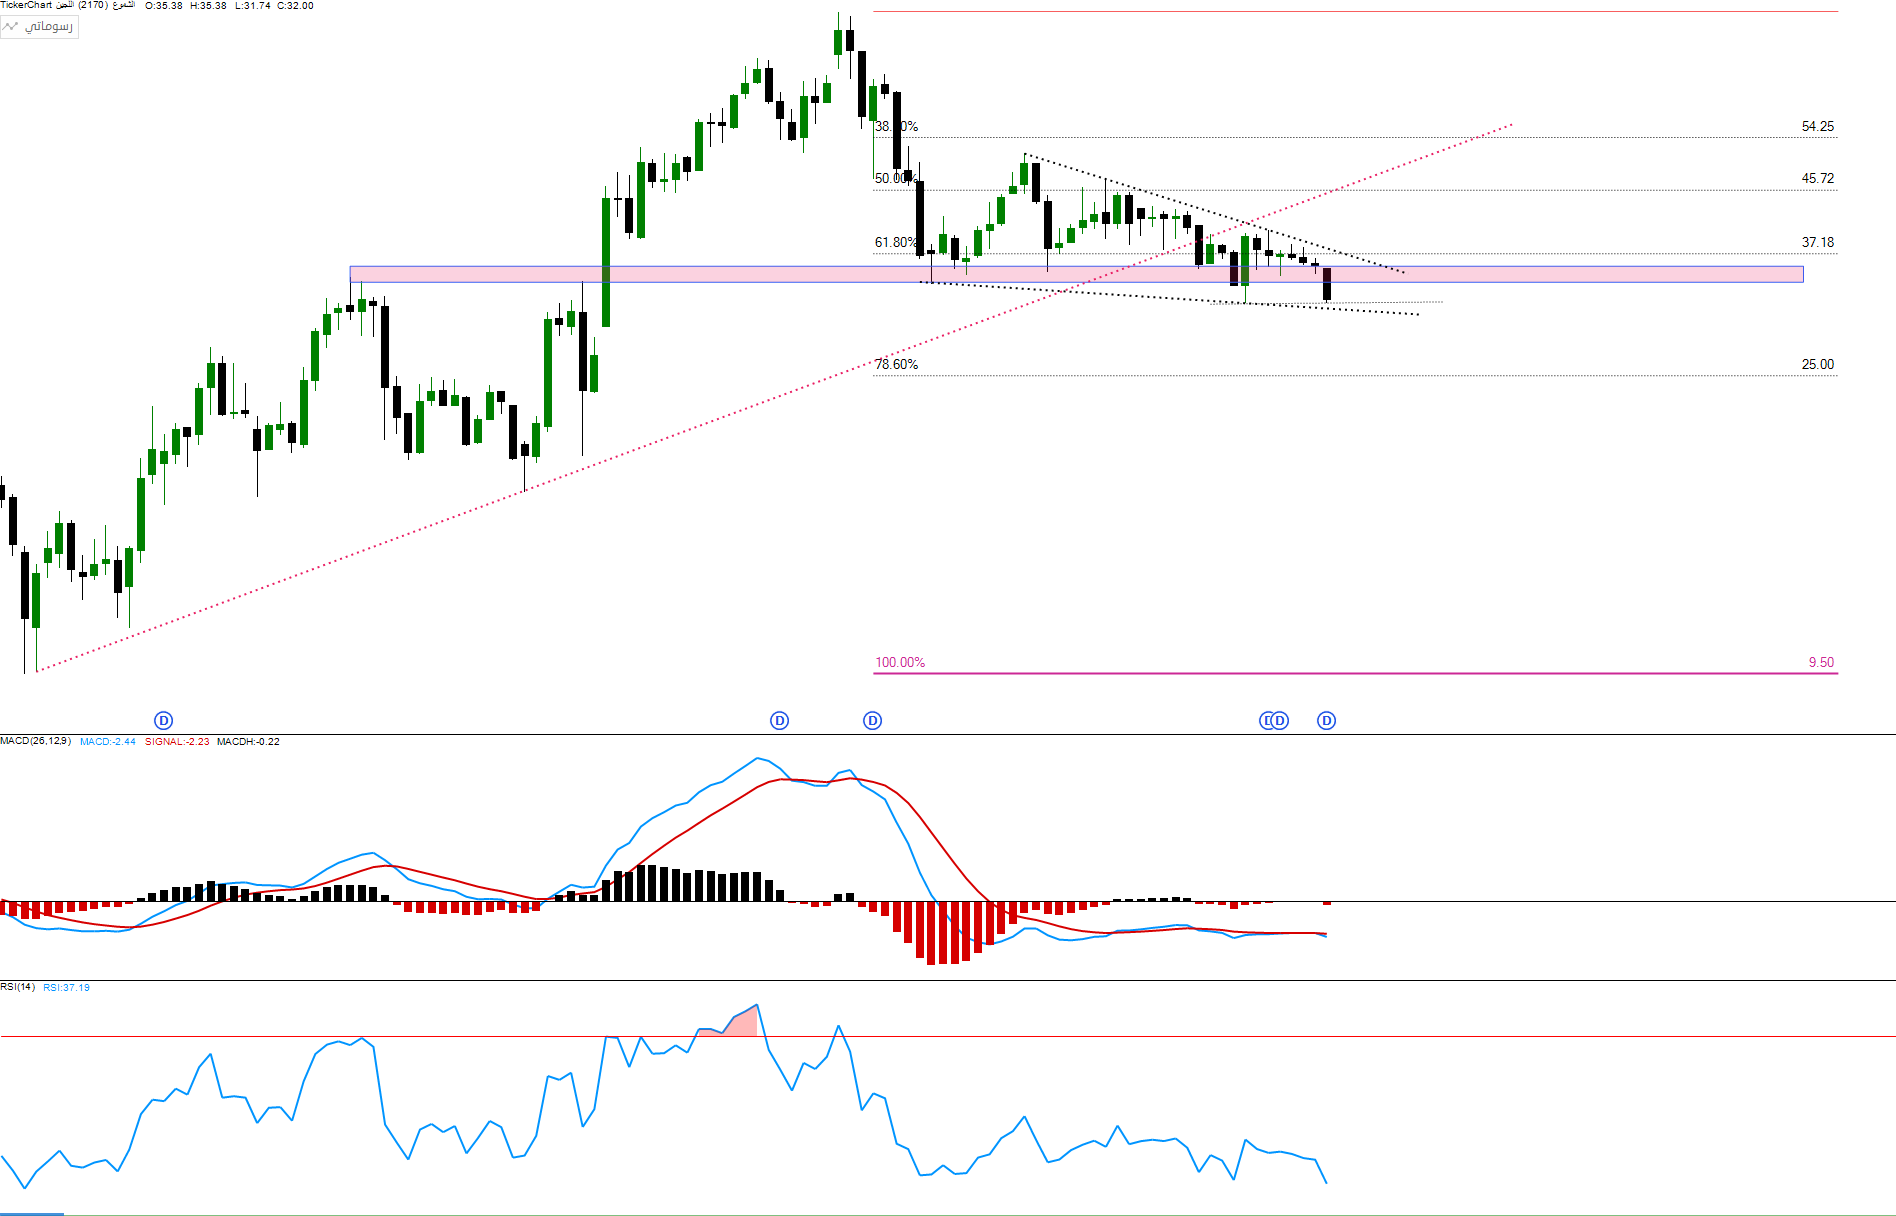The height and width of the screenshot is (1216, 1896).
Task: Open the رسوماتي drawings button
Action: point(39,27)
